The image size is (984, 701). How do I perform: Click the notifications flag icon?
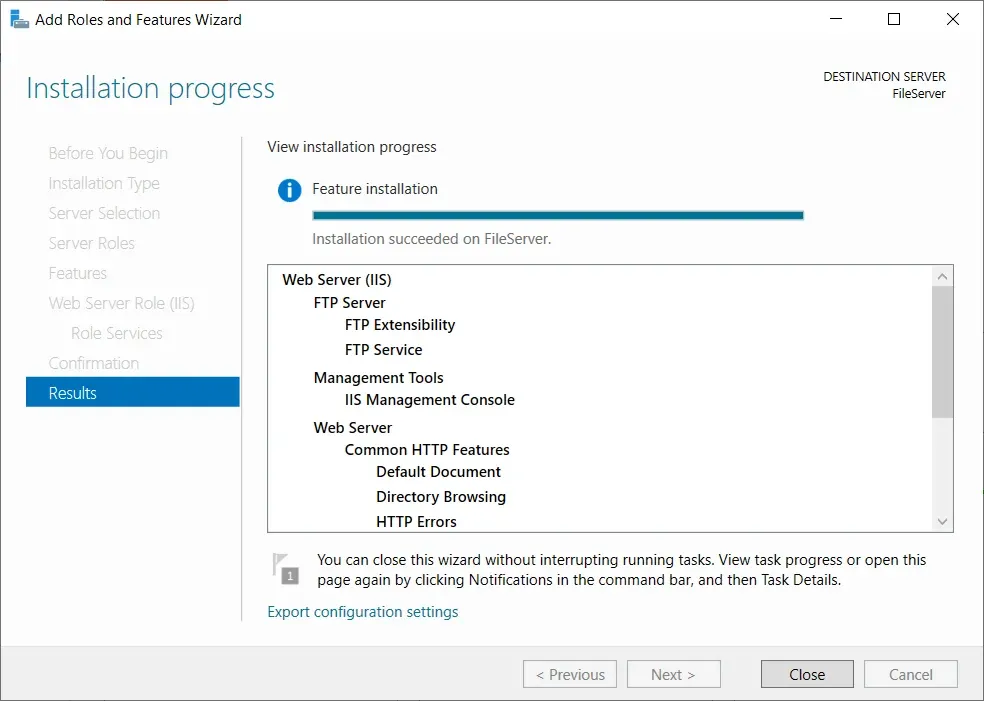[286, 568]
